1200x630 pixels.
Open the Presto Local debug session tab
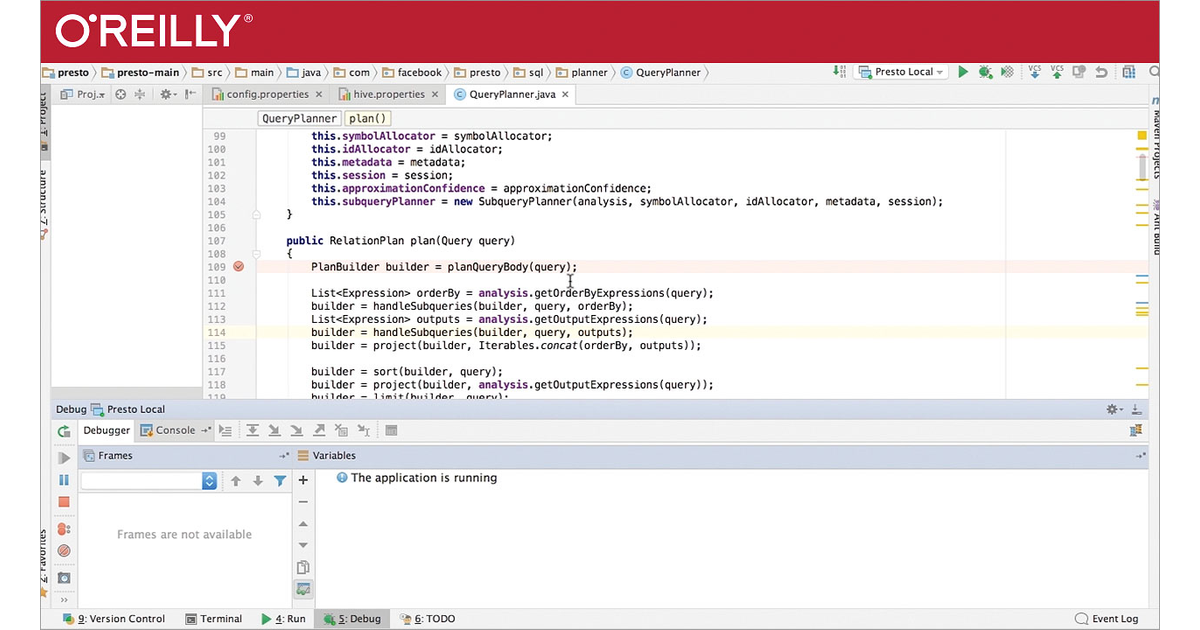tap(128, 409)
